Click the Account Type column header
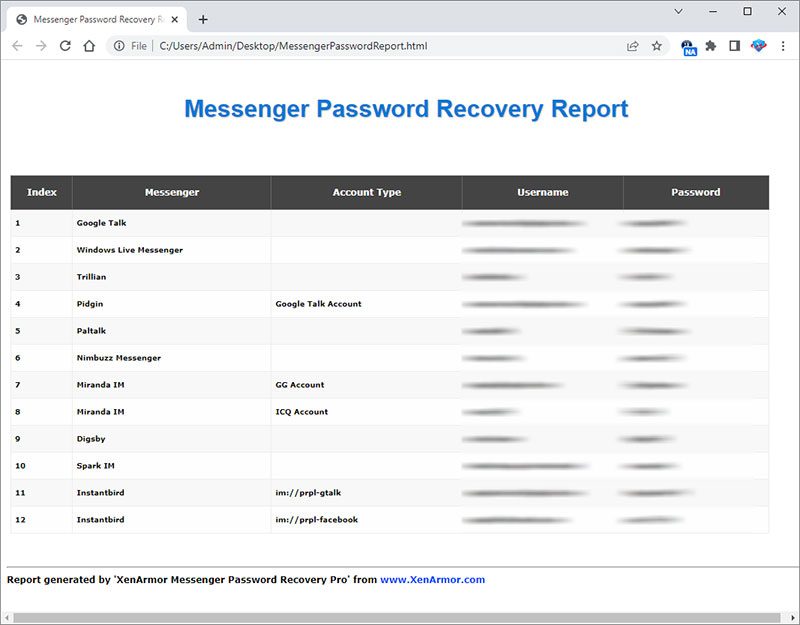 pos(367,192)
